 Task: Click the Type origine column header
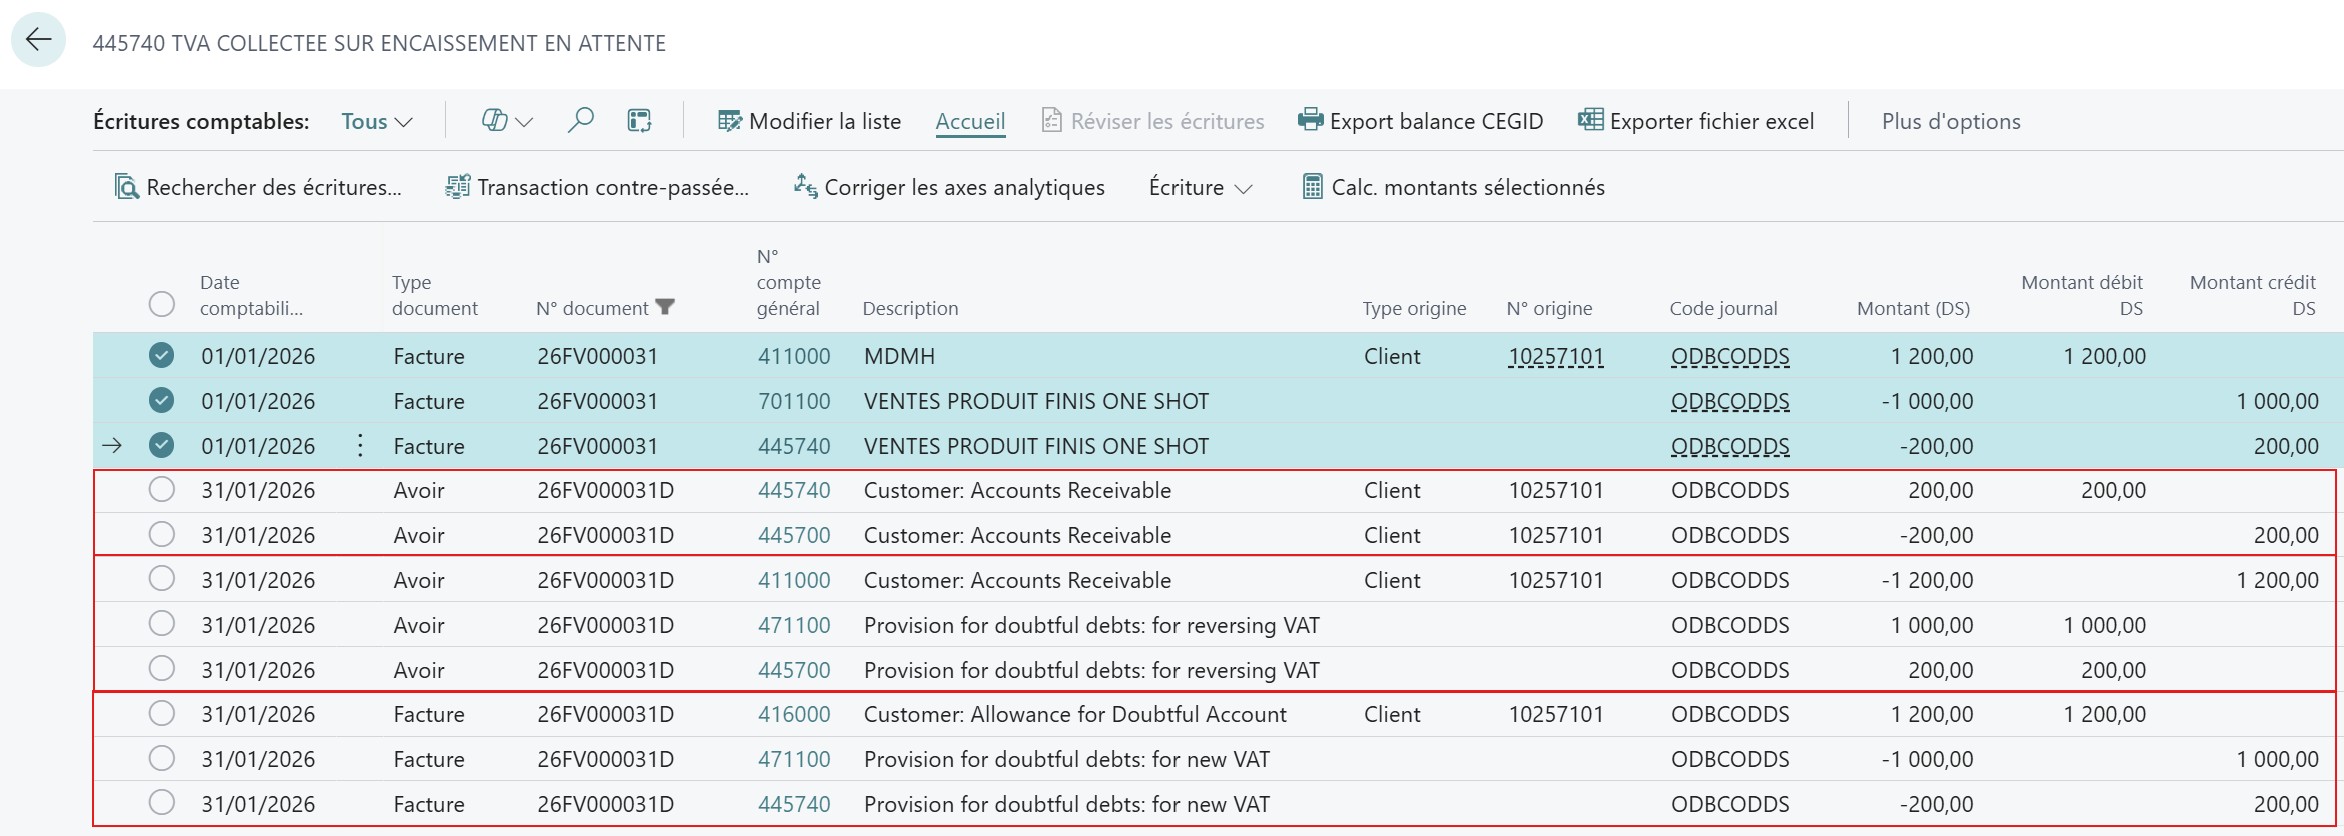(1414, 308)
